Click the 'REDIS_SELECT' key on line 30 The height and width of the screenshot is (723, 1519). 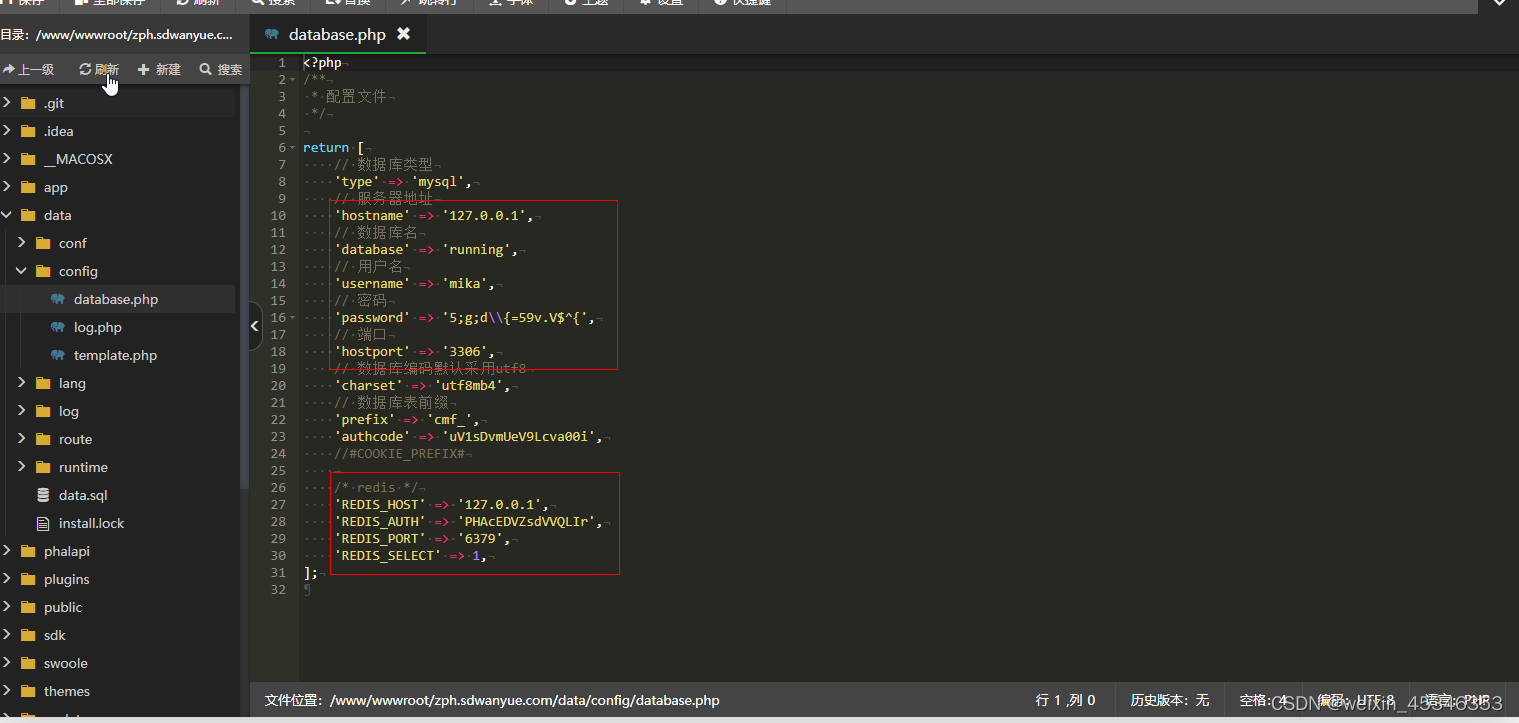(388, 555)
